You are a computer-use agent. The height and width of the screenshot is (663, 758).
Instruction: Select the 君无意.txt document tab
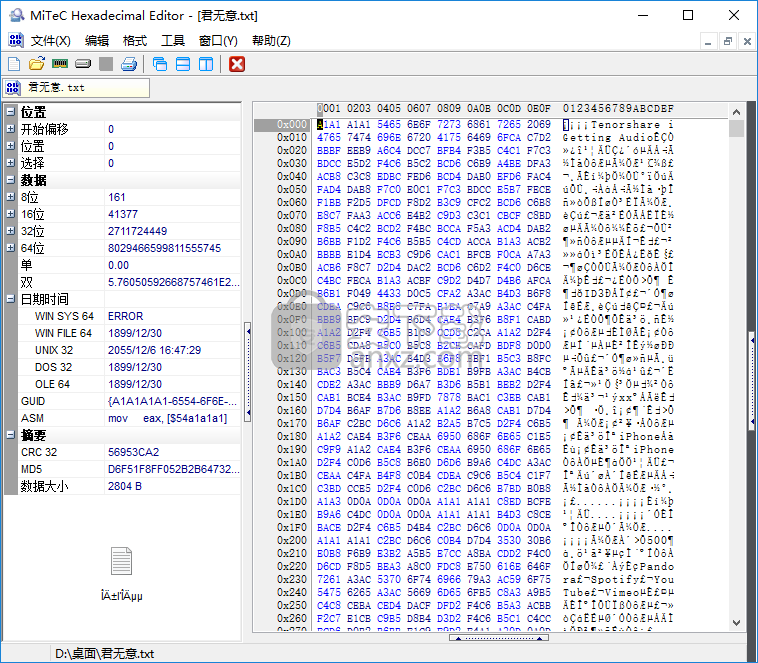coord(76,88)
